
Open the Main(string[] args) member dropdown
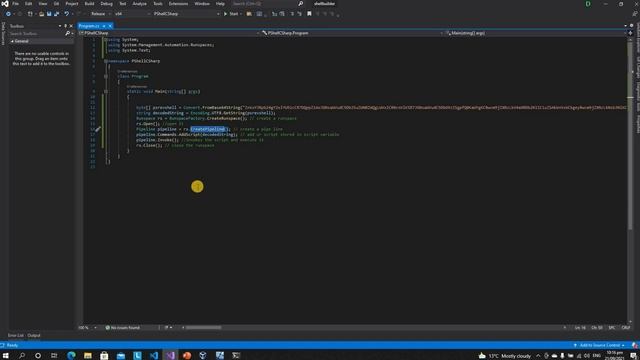pyautogui.click(x=536, y=33)
